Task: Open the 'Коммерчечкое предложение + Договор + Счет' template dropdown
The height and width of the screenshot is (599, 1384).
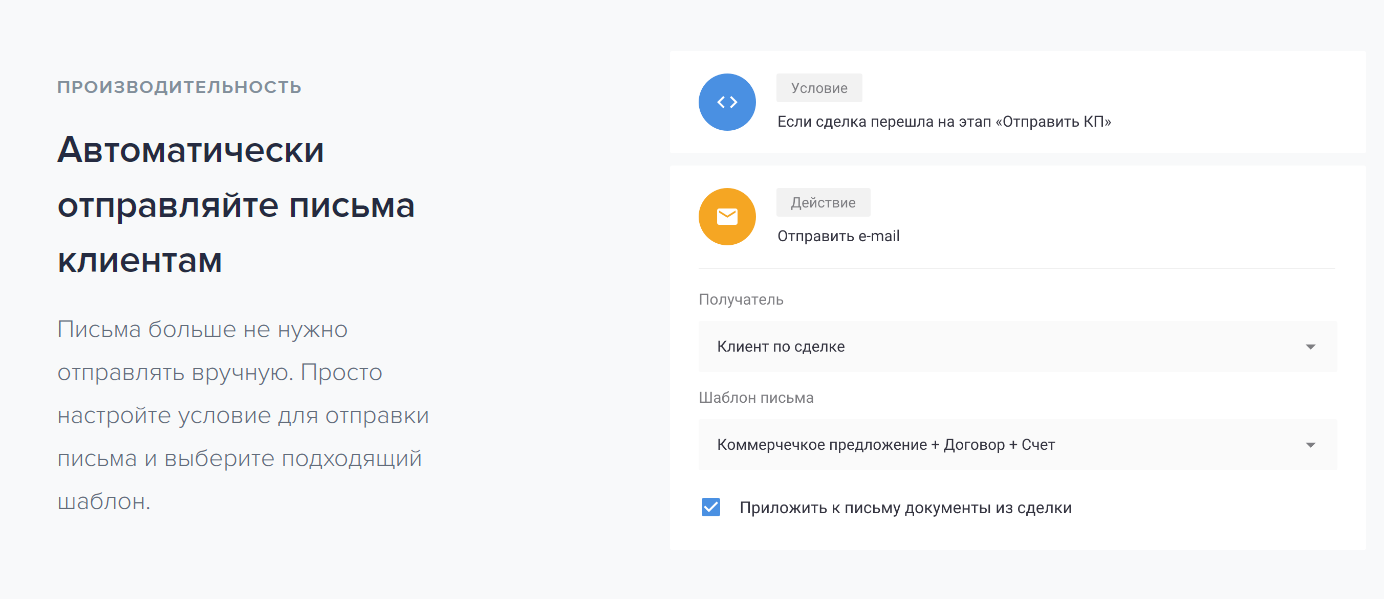Action: [1018, 445]
